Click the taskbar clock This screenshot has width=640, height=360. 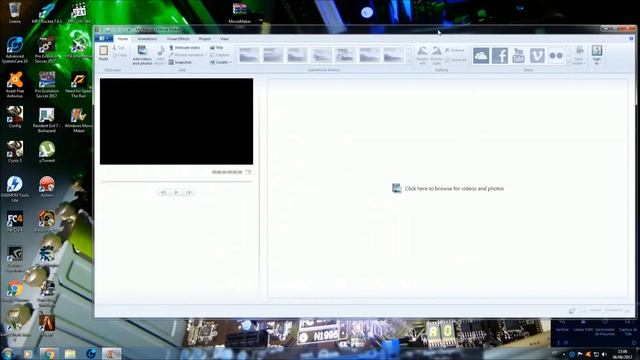coord(623,354)
